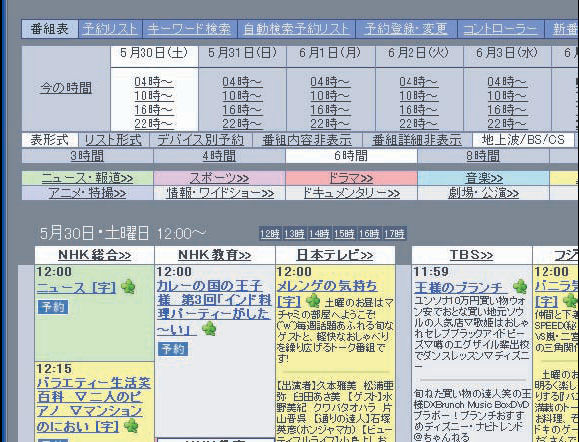Go to 今の時間 link
Viewport: 579px width, 442px height.
(x=66, y=88)
